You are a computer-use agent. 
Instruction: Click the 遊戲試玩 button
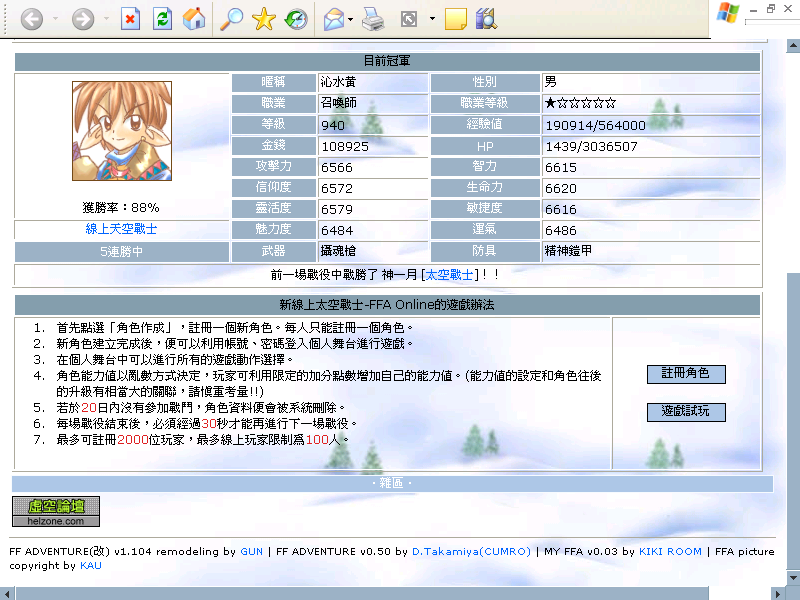(x=685, y=412)
